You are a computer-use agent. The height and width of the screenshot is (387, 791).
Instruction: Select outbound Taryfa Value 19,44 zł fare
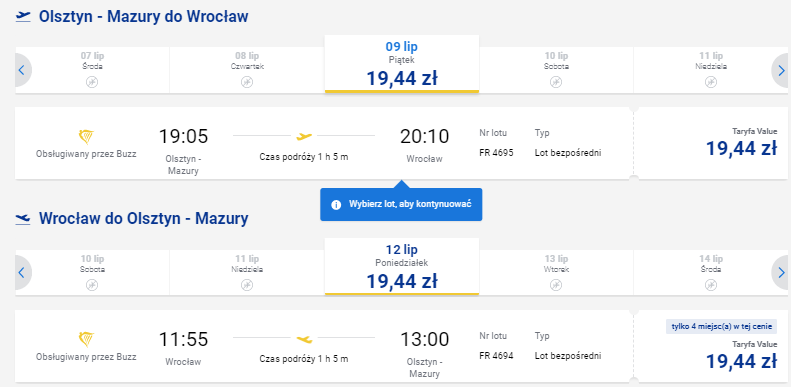pos(710,143)
